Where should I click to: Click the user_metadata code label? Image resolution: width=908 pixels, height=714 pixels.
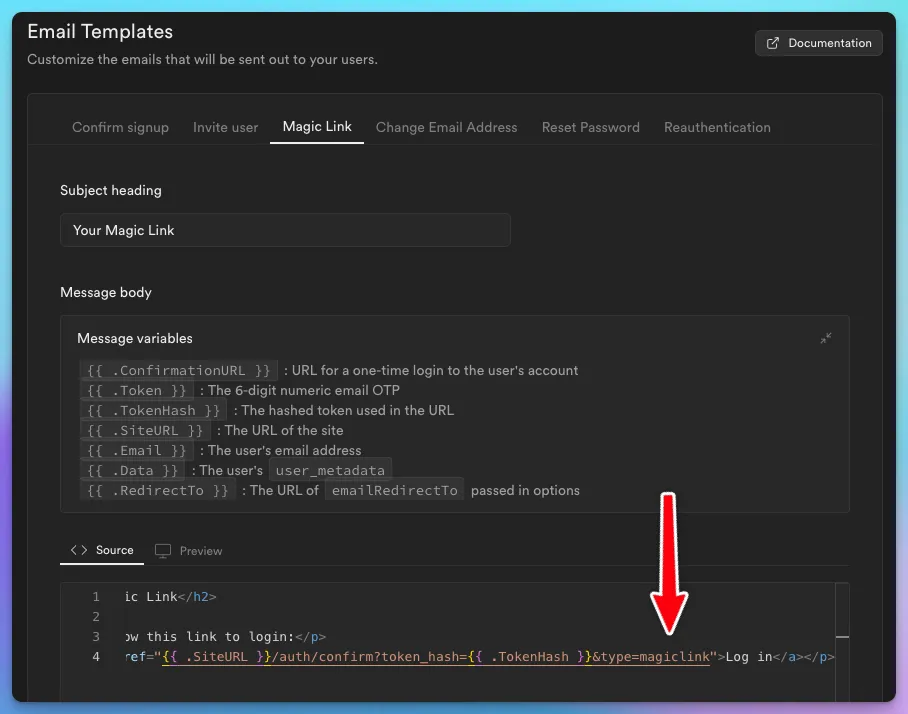click(330, 470)
